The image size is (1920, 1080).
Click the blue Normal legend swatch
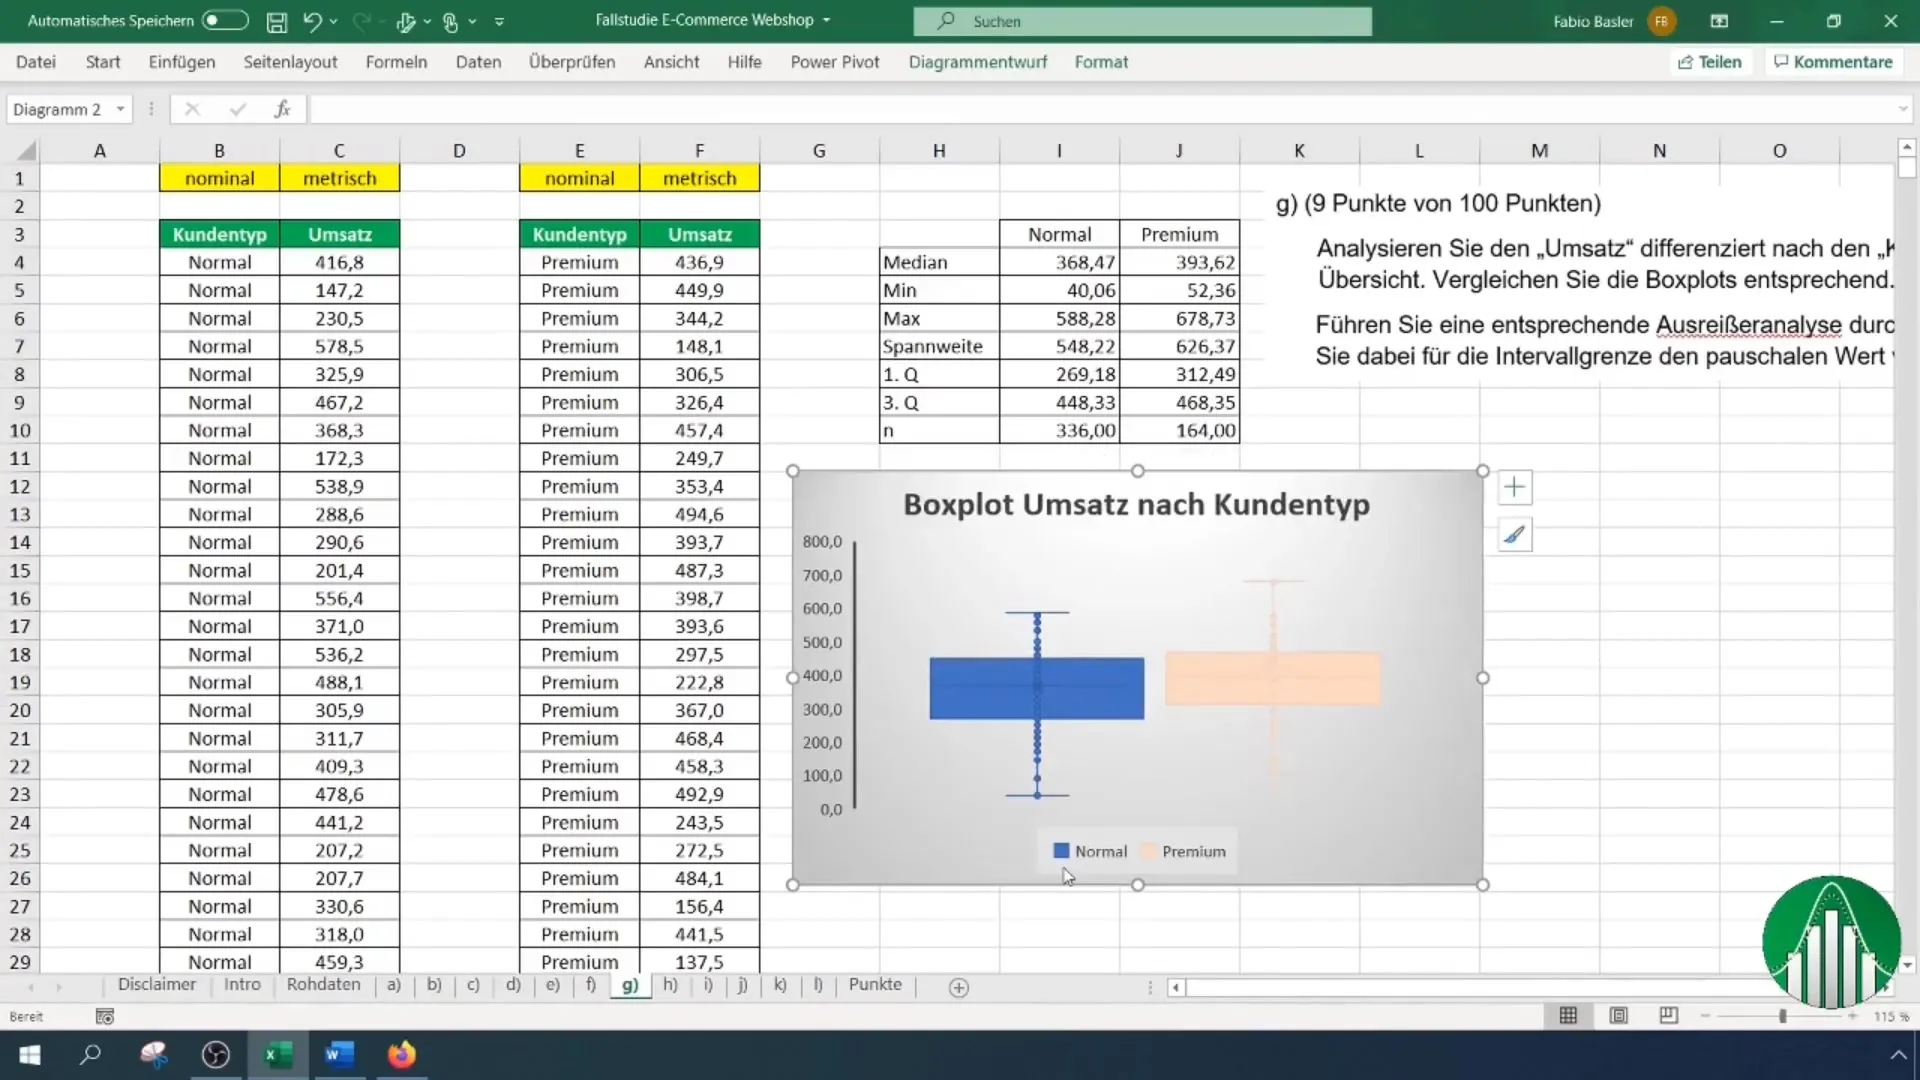1061,851
